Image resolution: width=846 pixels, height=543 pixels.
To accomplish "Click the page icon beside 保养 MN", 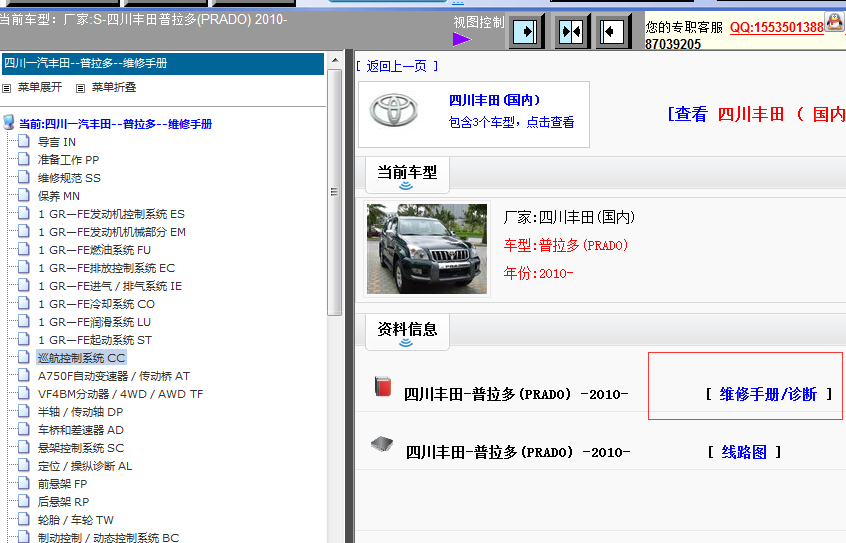I will [23, 195].
